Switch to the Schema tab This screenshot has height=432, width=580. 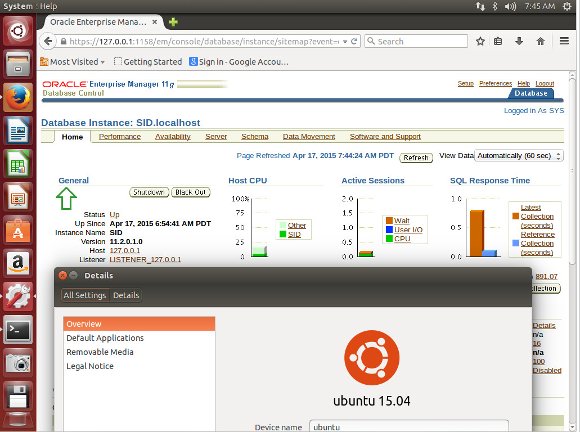pos(255,136)
